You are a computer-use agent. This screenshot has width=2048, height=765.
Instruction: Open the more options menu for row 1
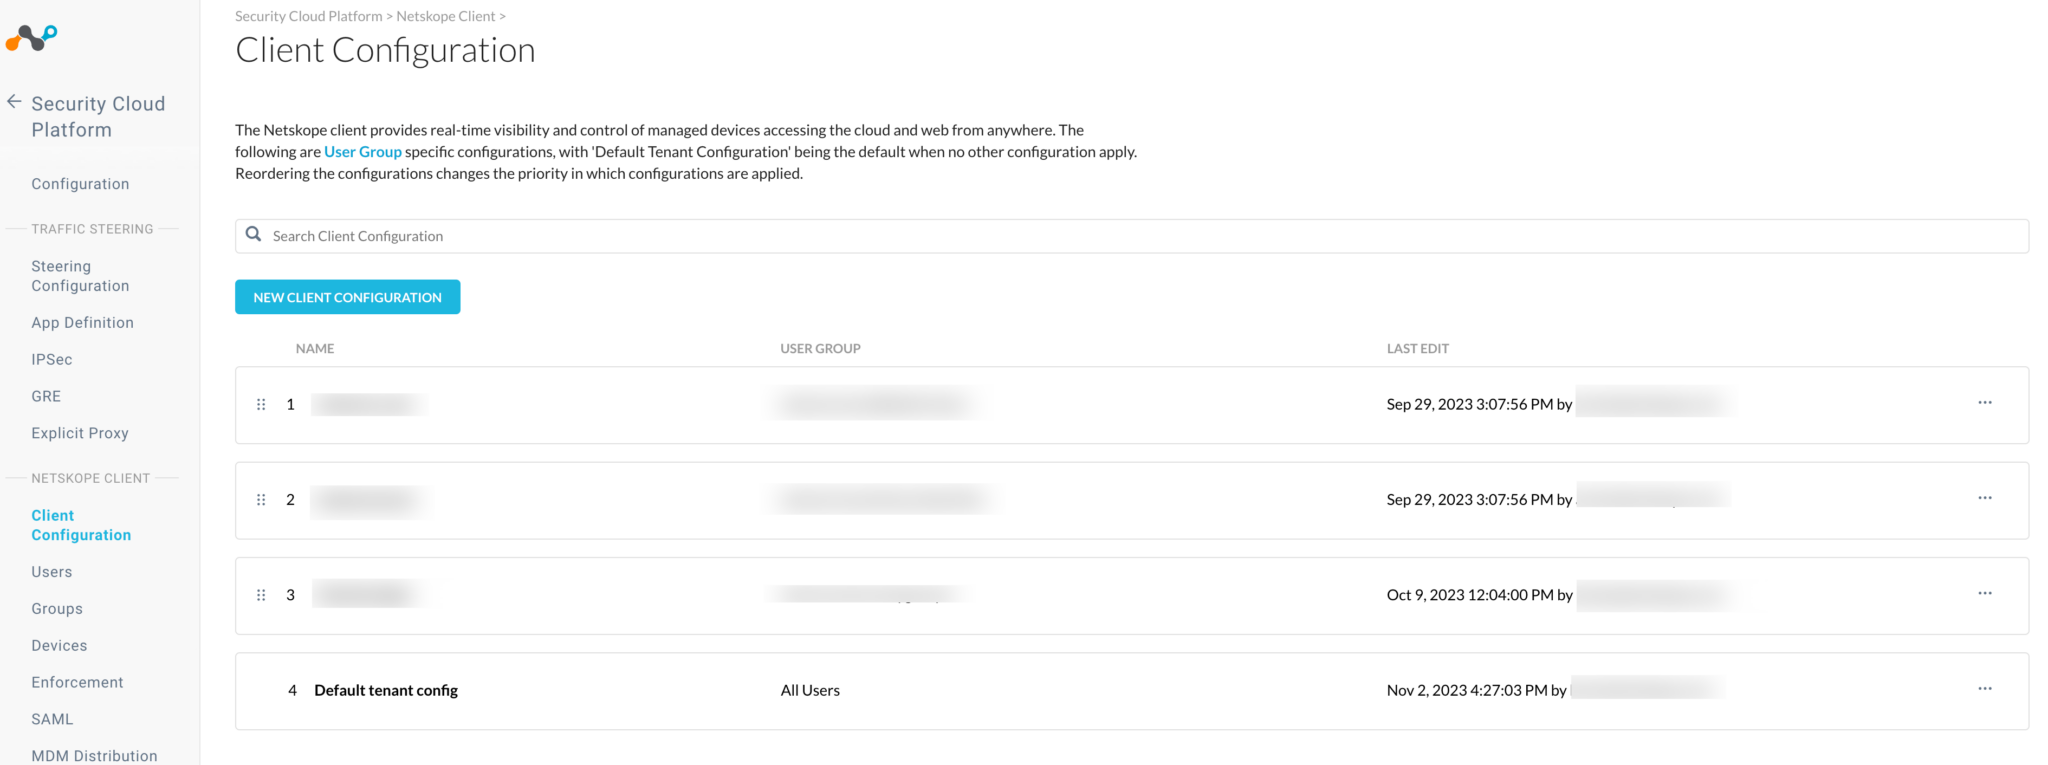(1984, 403)
